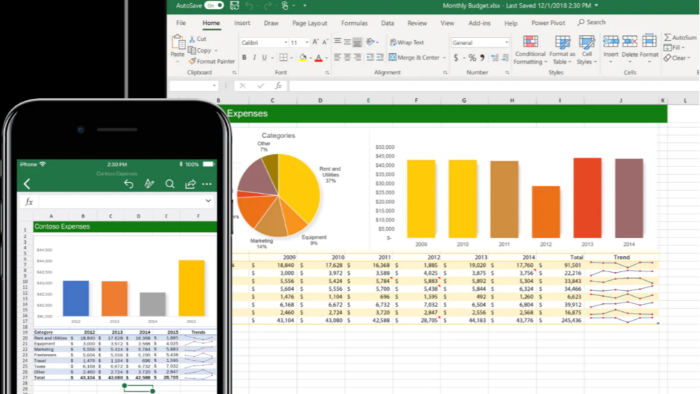Click the Name Box in desktop Excel
The width and height of the screenshot is (700, 394).
193,85
